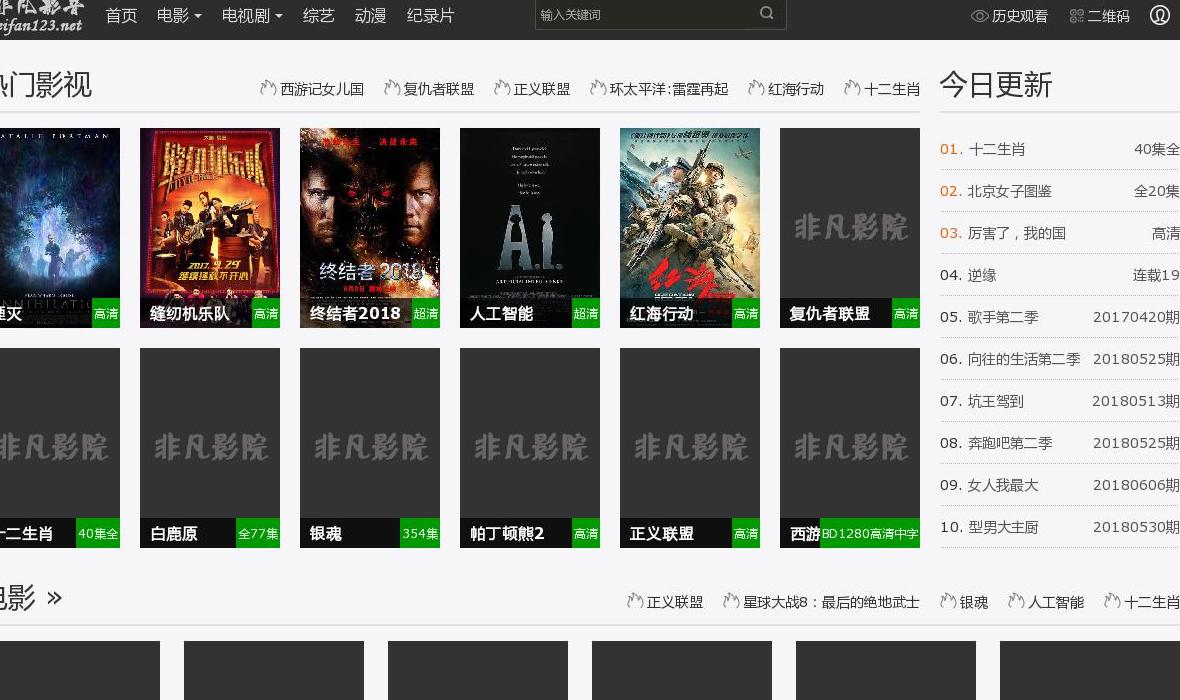This screenshot has height=700, width=1180.
Task: Open the 动漫 navigation item
Action: (x=370, y=15)
